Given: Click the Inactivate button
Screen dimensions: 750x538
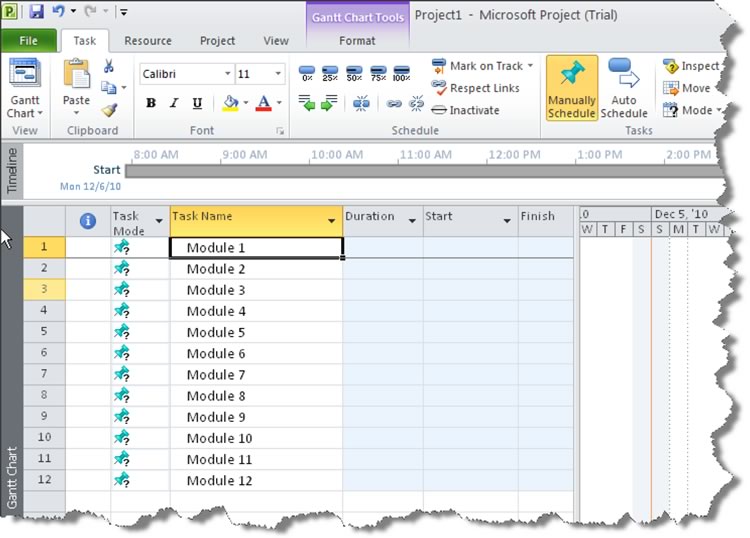Looking at the screenshot, I should 466,110.
